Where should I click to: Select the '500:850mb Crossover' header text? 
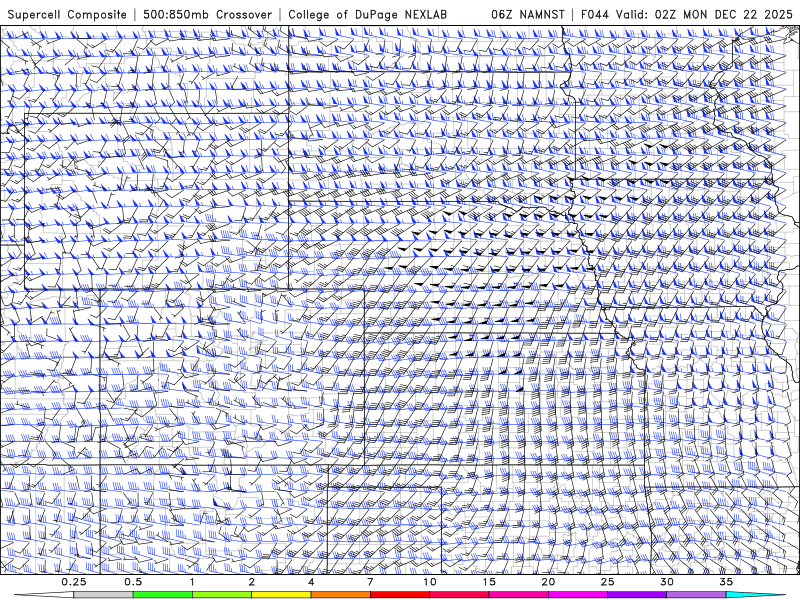click(208, 14)
